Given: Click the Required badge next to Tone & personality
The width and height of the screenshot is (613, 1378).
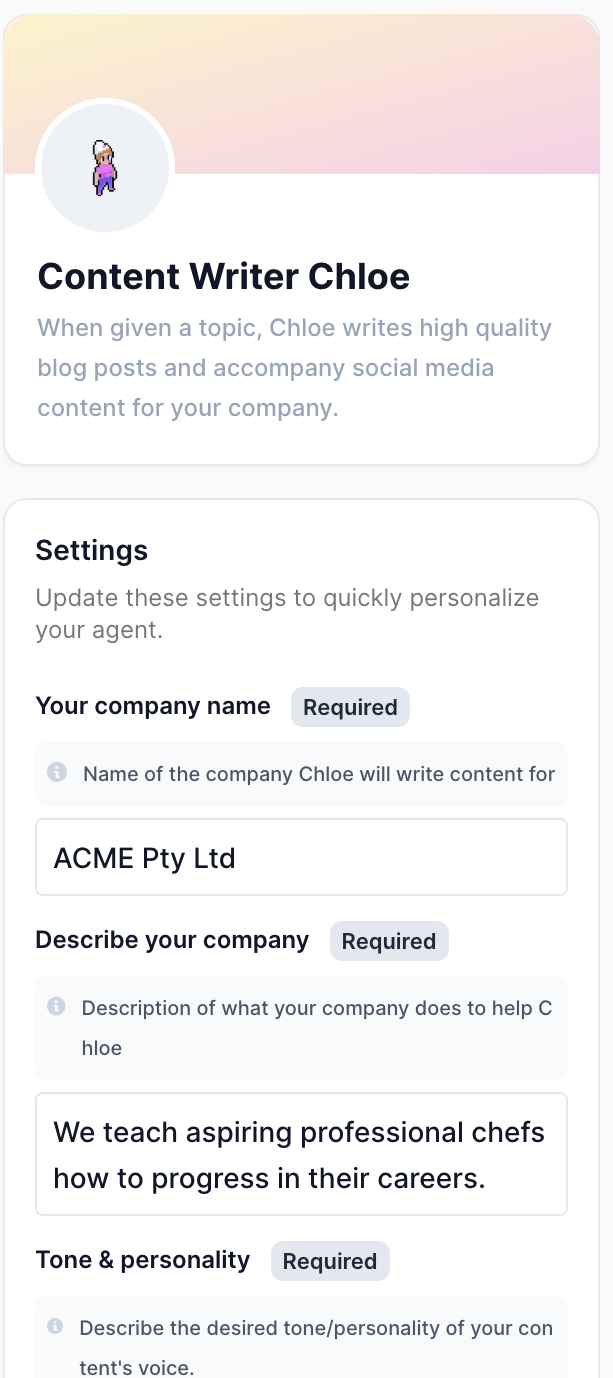Looking at the screenshot, I should [330, 1261].
